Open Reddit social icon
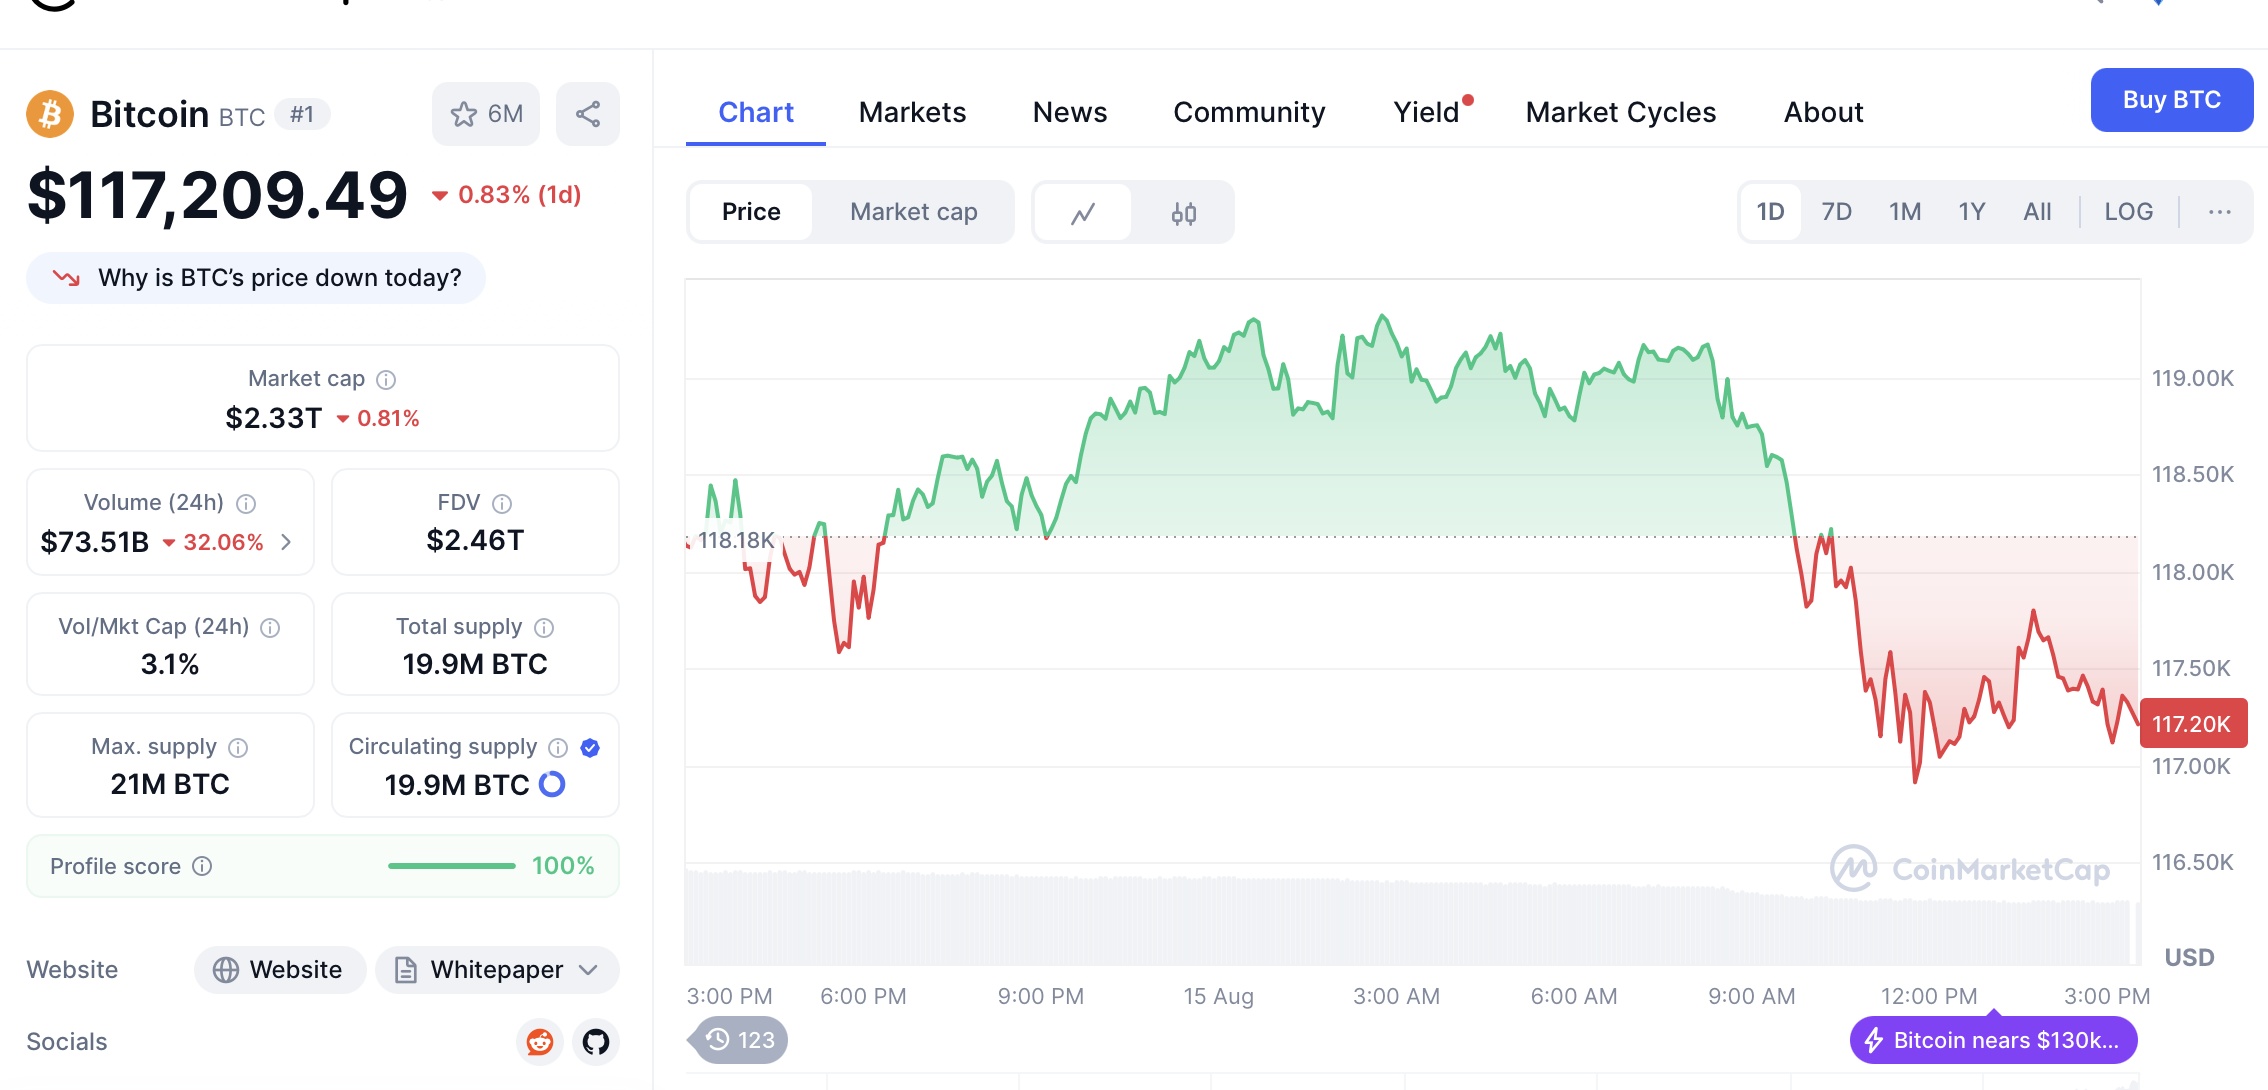The width and height of the screenshot is (2268, 1090). (540, 1042)
